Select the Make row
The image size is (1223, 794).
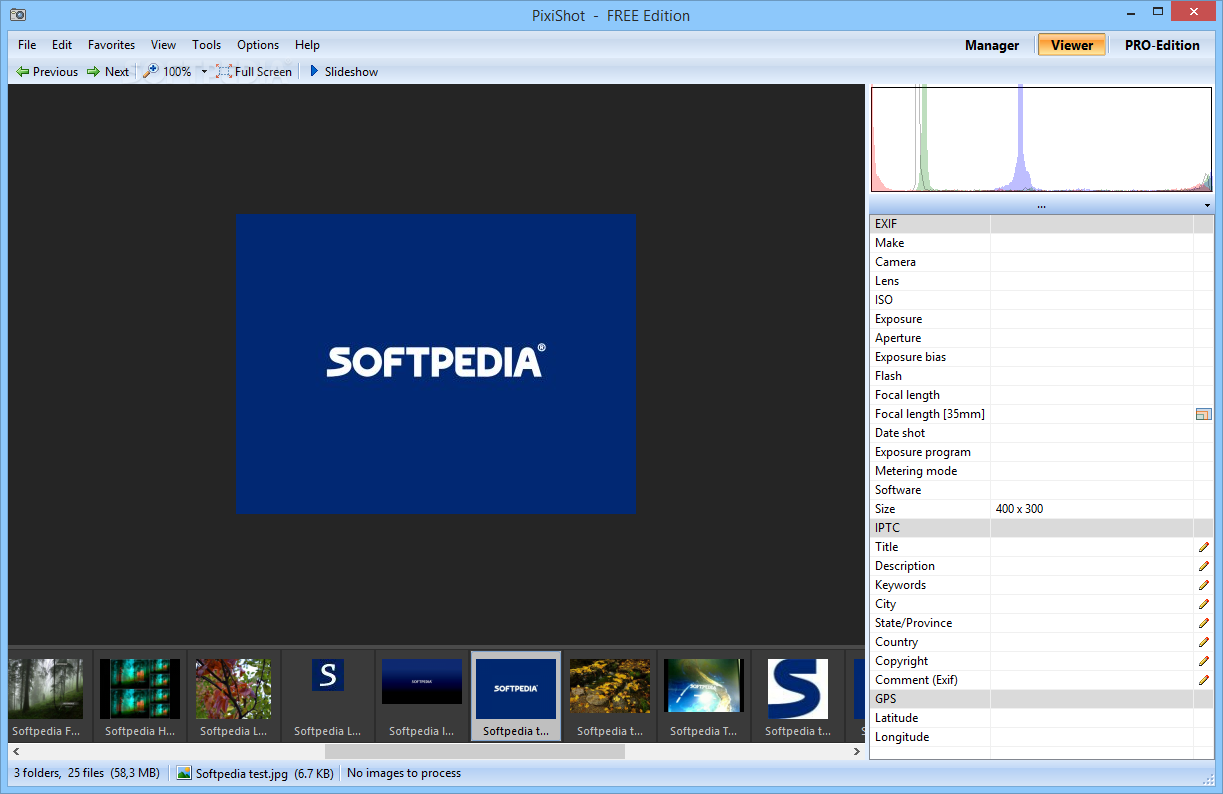pos(1041,243)
